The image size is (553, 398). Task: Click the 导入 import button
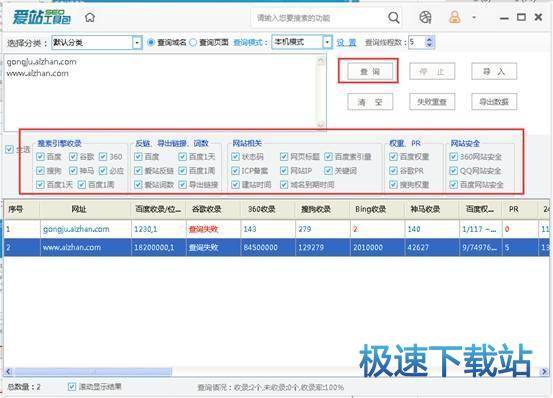click(494, 72)
